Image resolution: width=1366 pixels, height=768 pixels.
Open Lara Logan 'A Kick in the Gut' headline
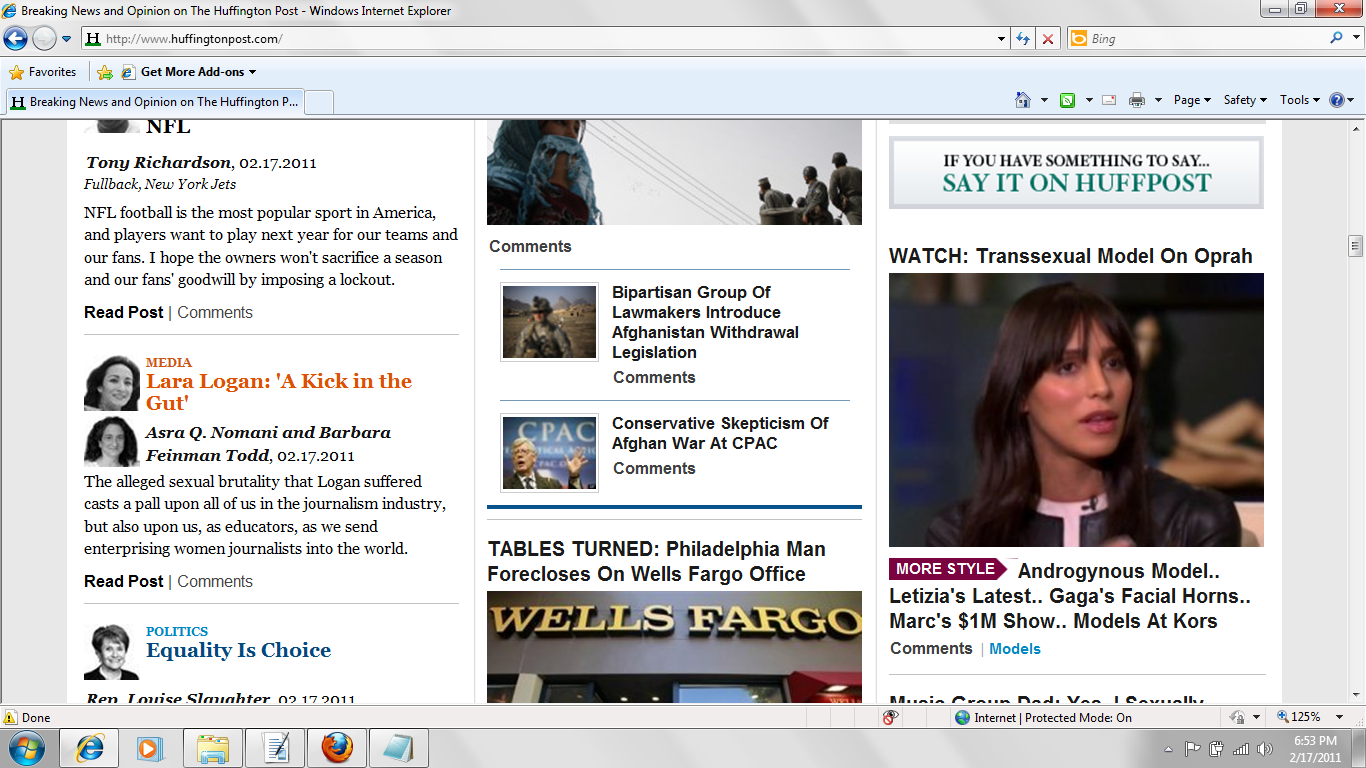pyautogui.click(x=279, y=392)
